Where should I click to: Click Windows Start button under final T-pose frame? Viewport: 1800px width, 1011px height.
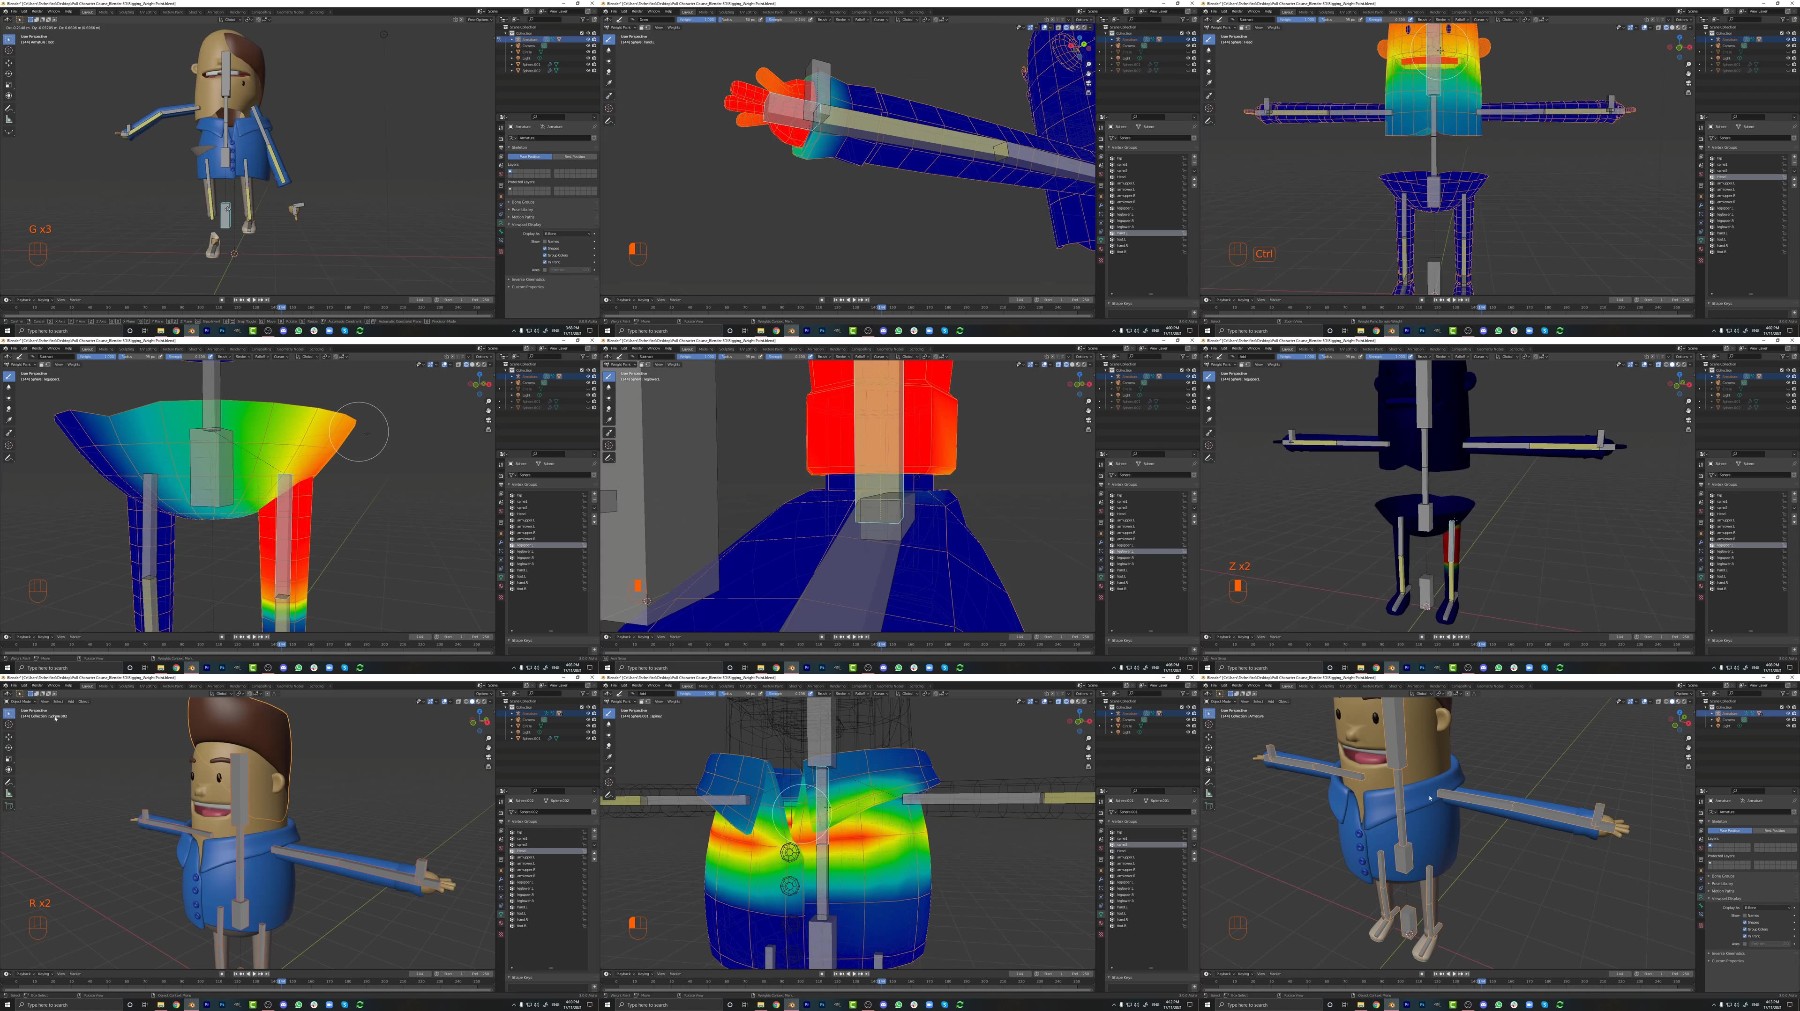point(1207,1005)
